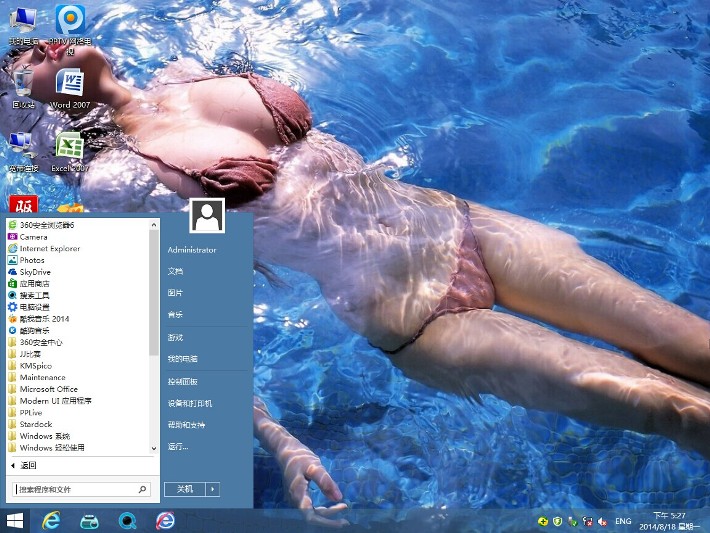Click the 关机 shutdown button
Screen dimensions: 710x533
tap(185, 489)
